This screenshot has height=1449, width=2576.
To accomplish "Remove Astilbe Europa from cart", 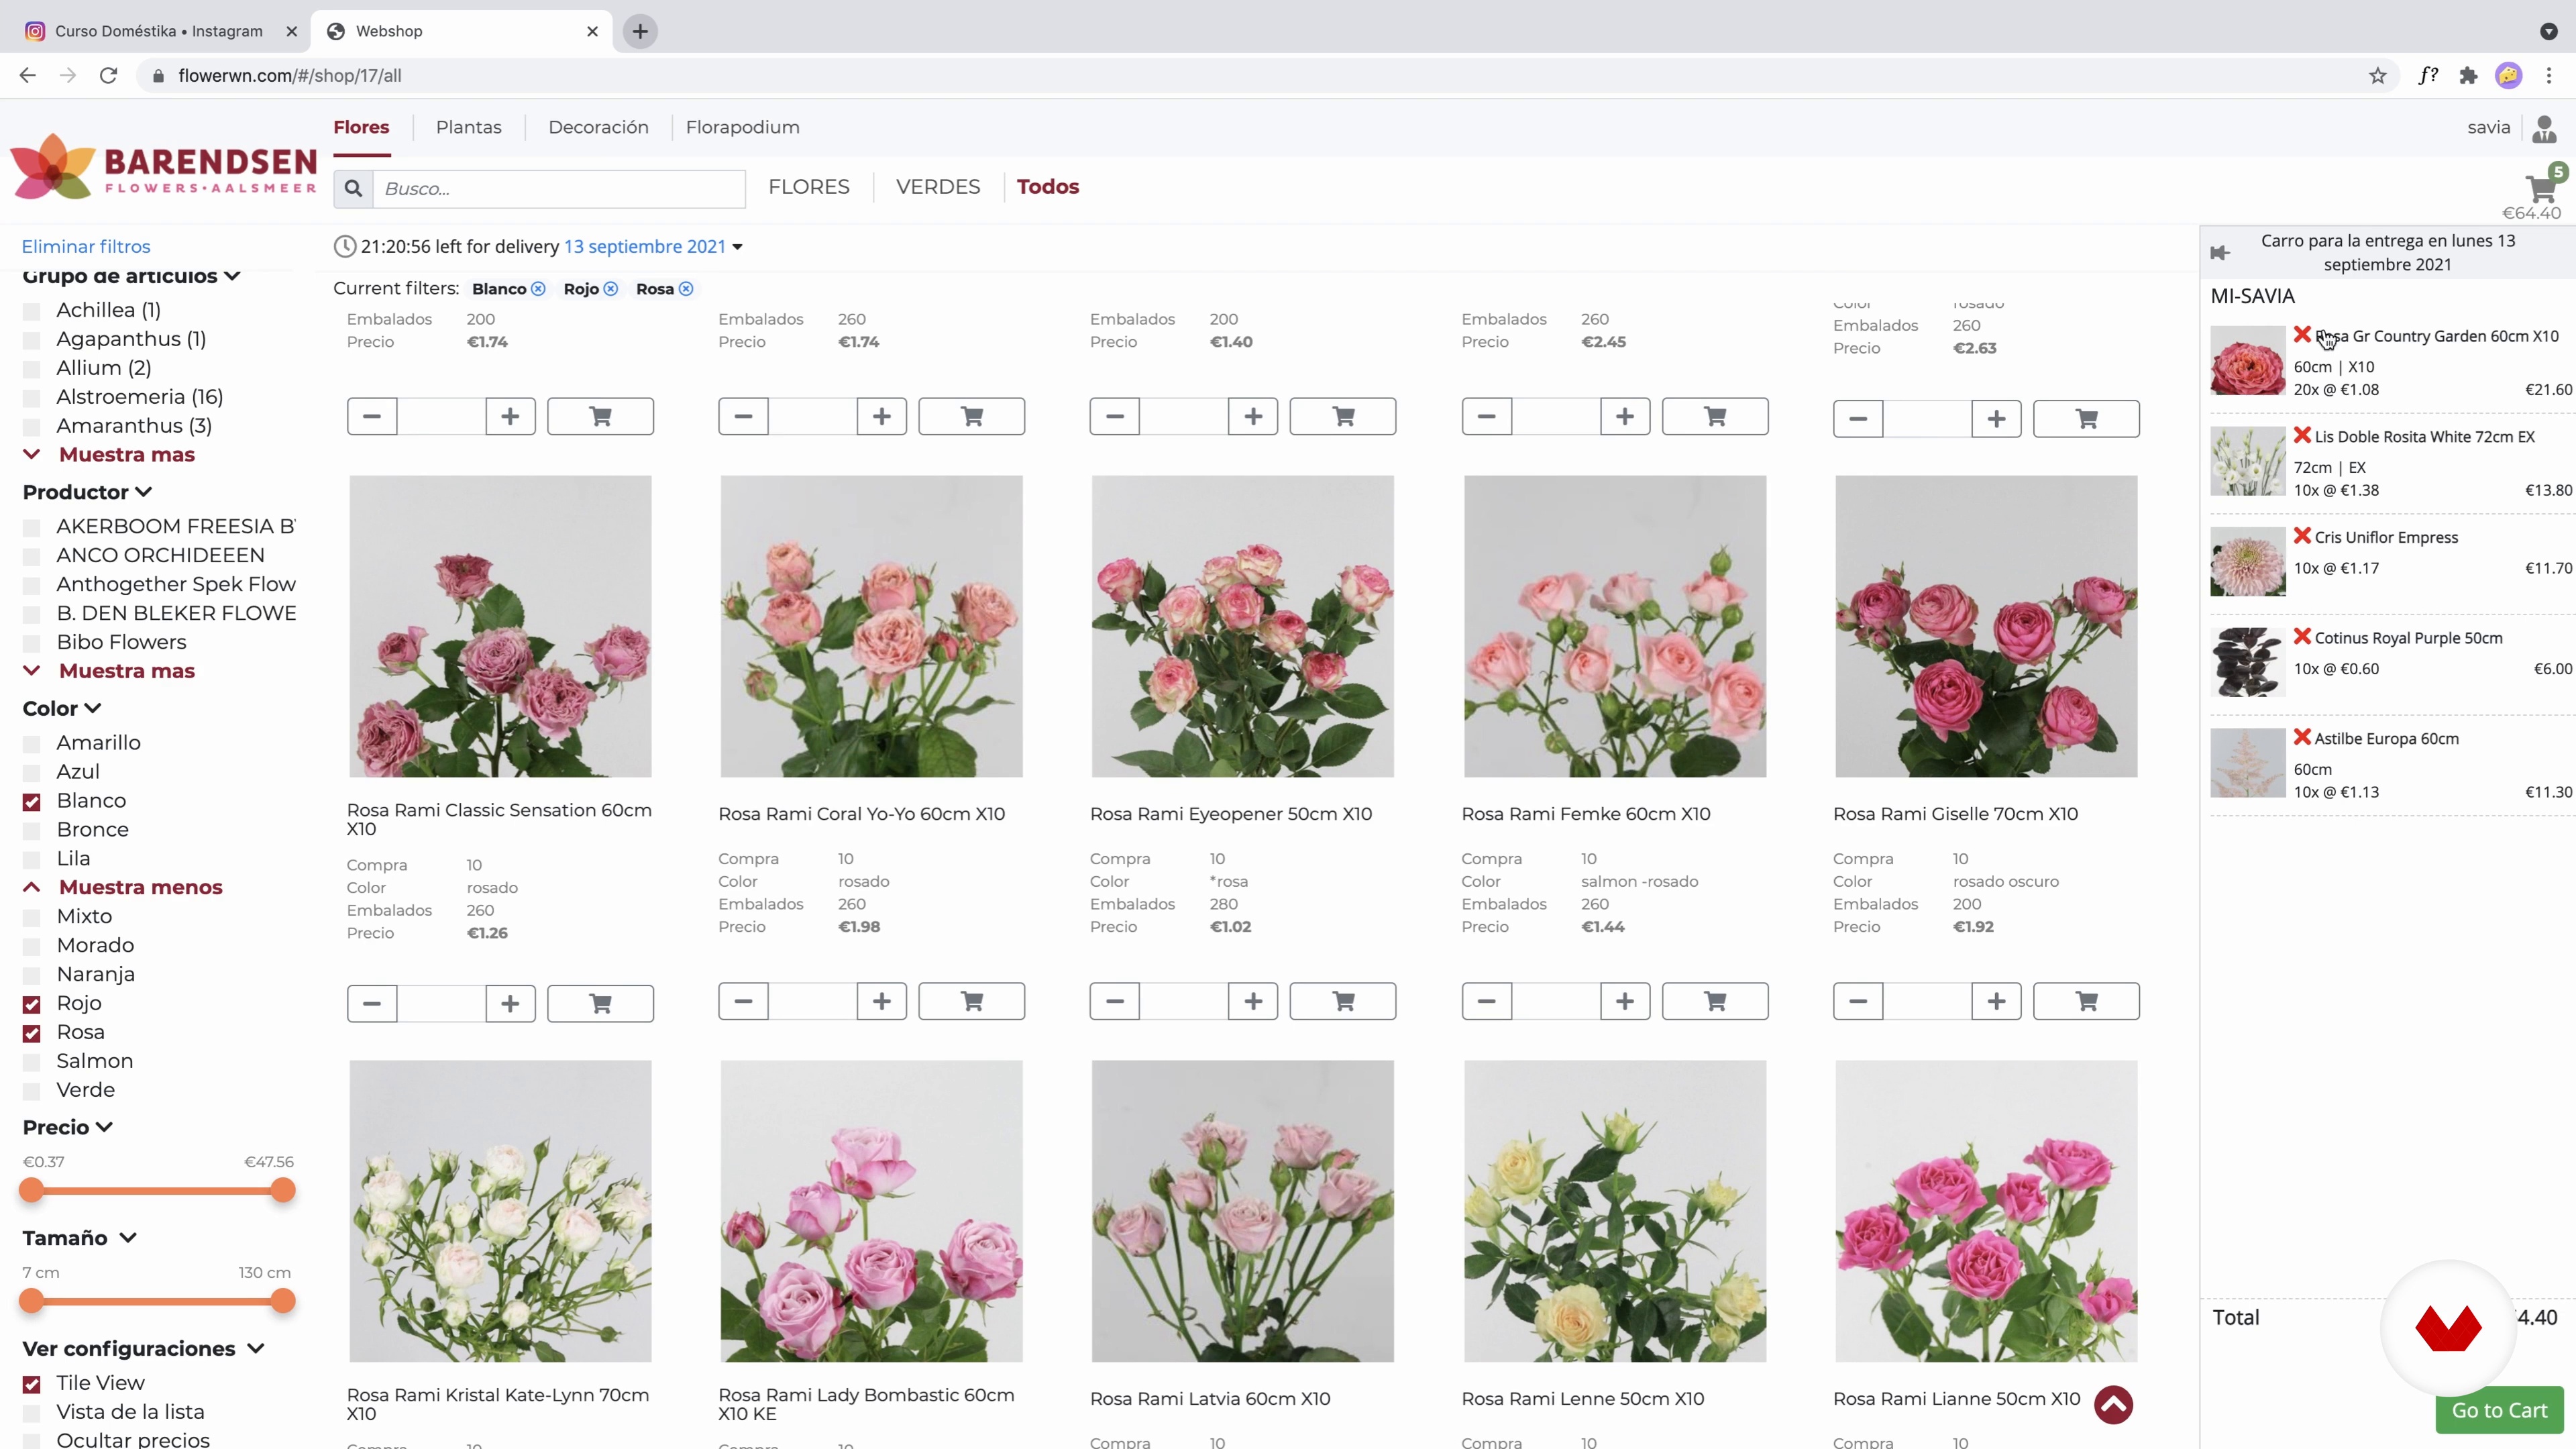I will tap(2302, 737).
